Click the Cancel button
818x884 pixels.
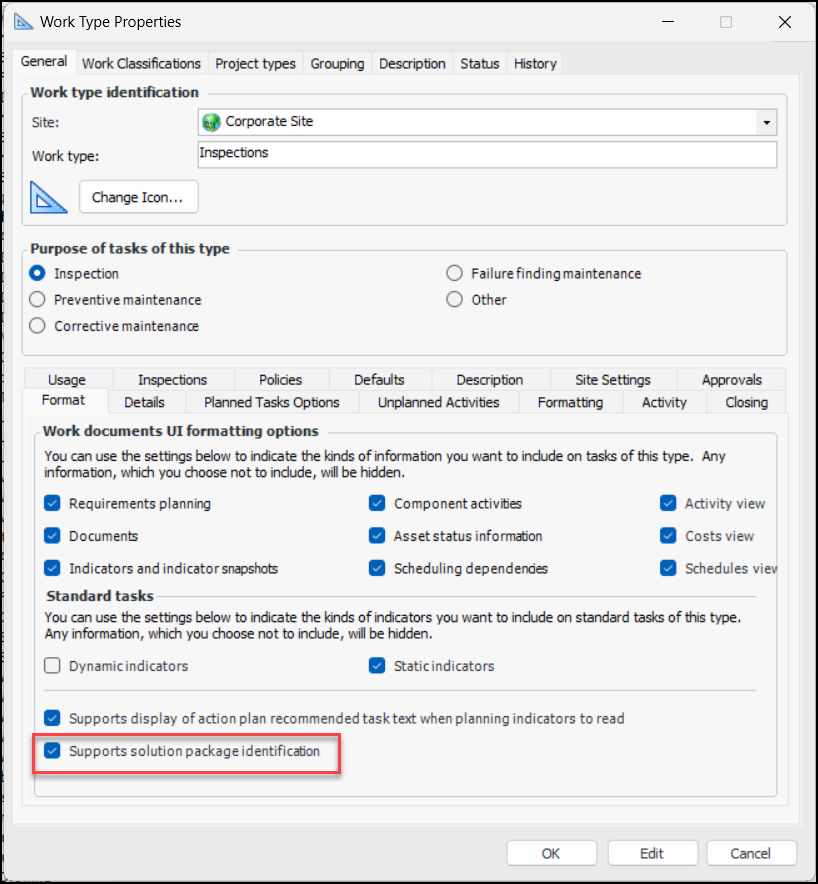(x=751, y=854)
